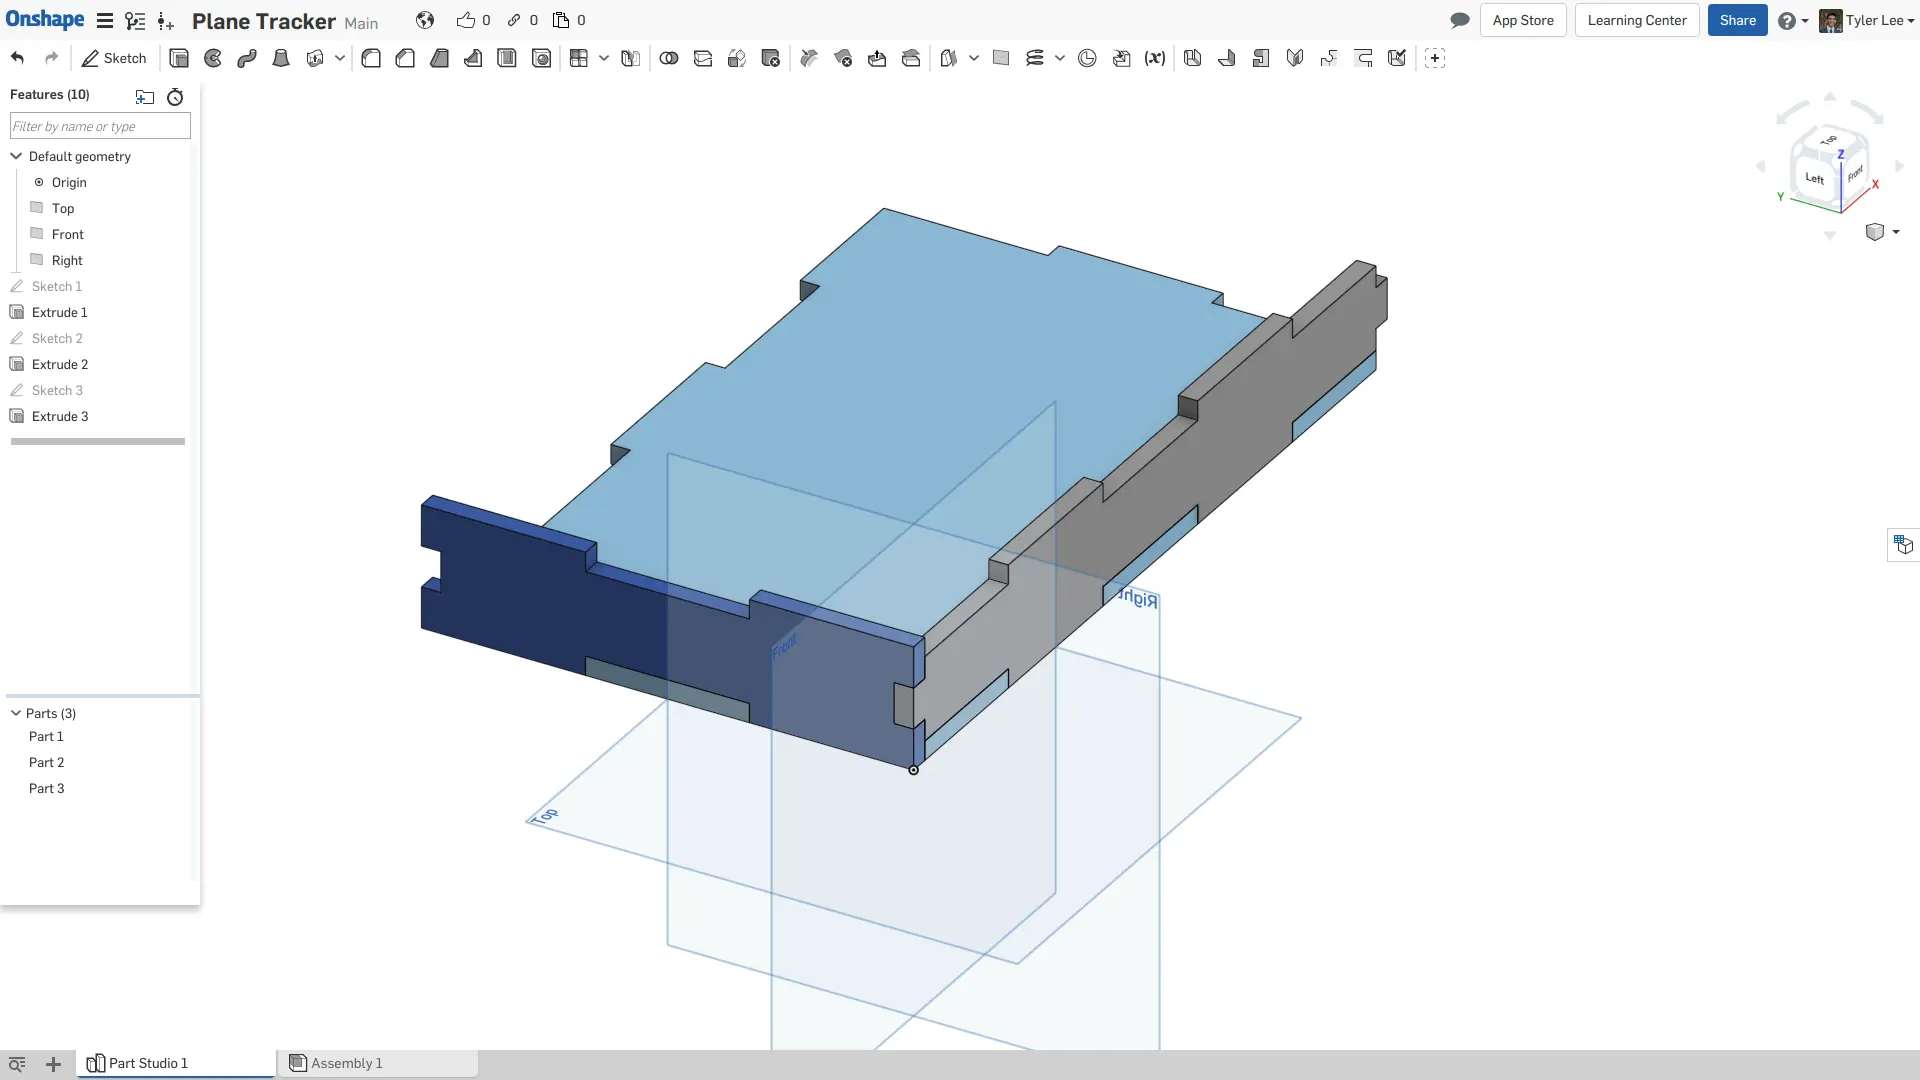The image size is (1920, 1080).
Task: Click the Share button
Action: click(x=1738, y=20)
